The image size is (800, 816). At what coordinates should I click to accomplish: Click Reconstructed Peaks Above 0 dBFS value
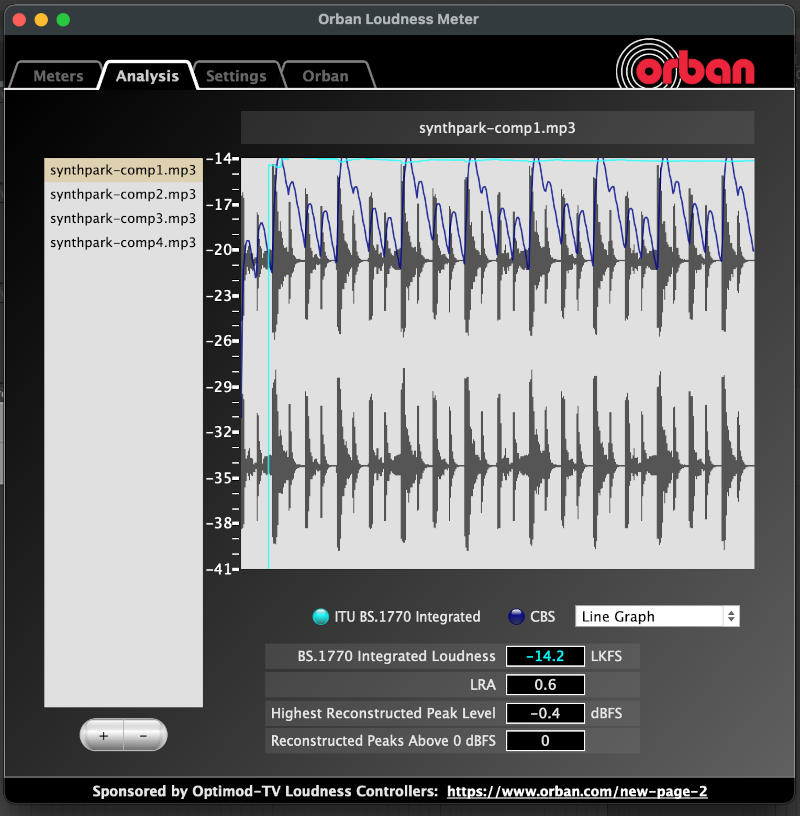pyautogui.click(x=545, y=741)
